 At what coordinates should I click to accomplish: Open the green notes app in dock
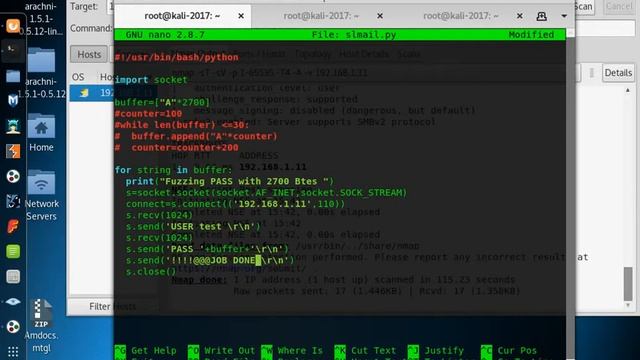tap(13, 251)
